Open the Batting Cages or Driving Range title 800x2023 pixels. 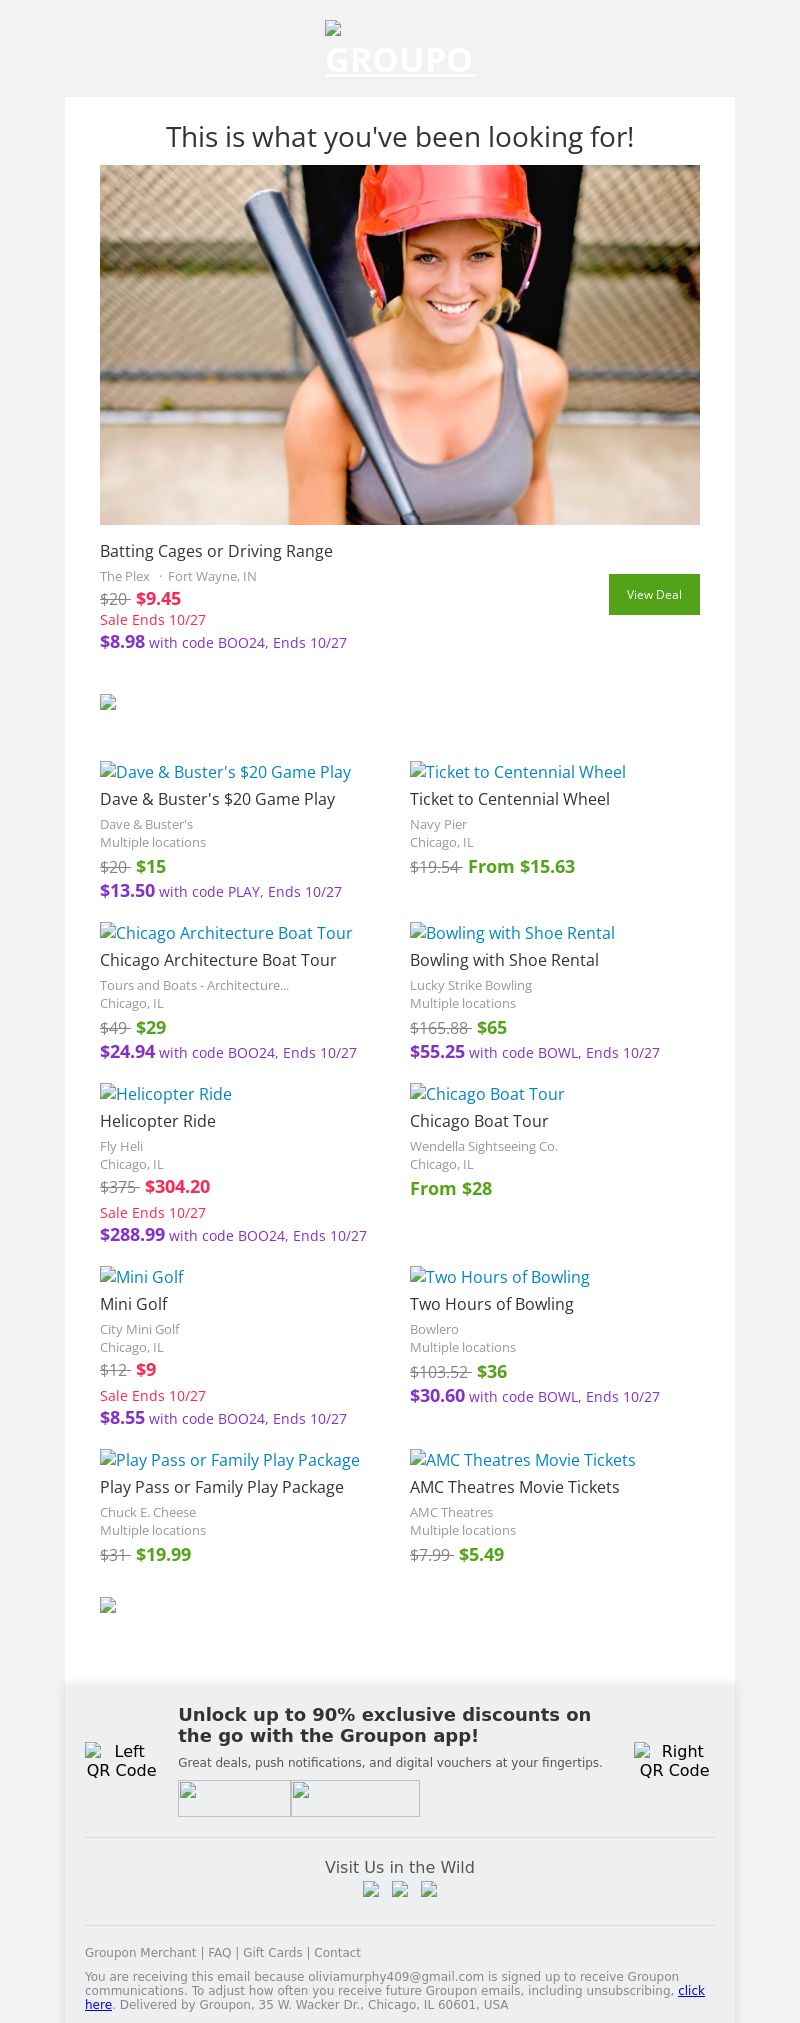pyautogui.click(x=216, y=551)
